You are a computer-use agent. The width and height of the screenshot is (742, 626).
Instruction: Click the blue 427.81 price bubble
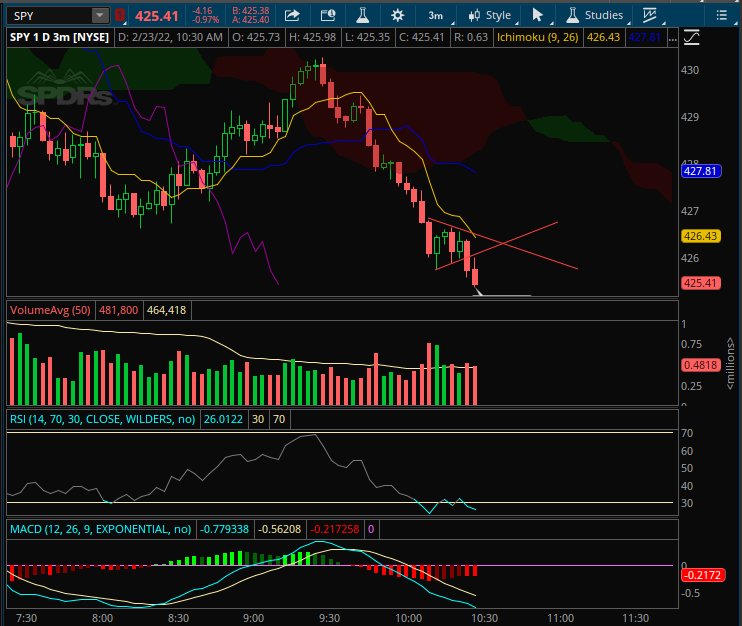coord(701,171)
